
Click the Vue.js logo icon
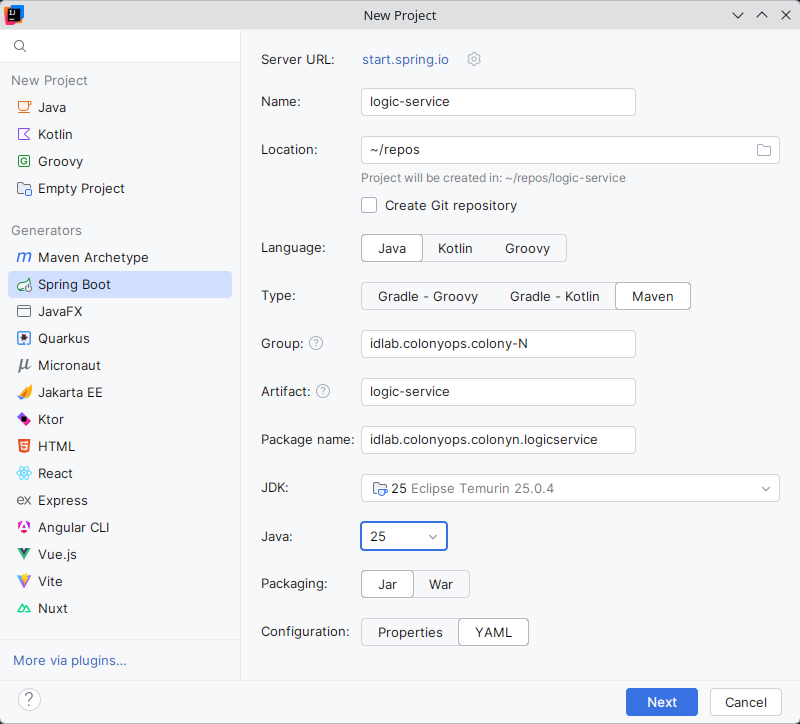point(24,554)
